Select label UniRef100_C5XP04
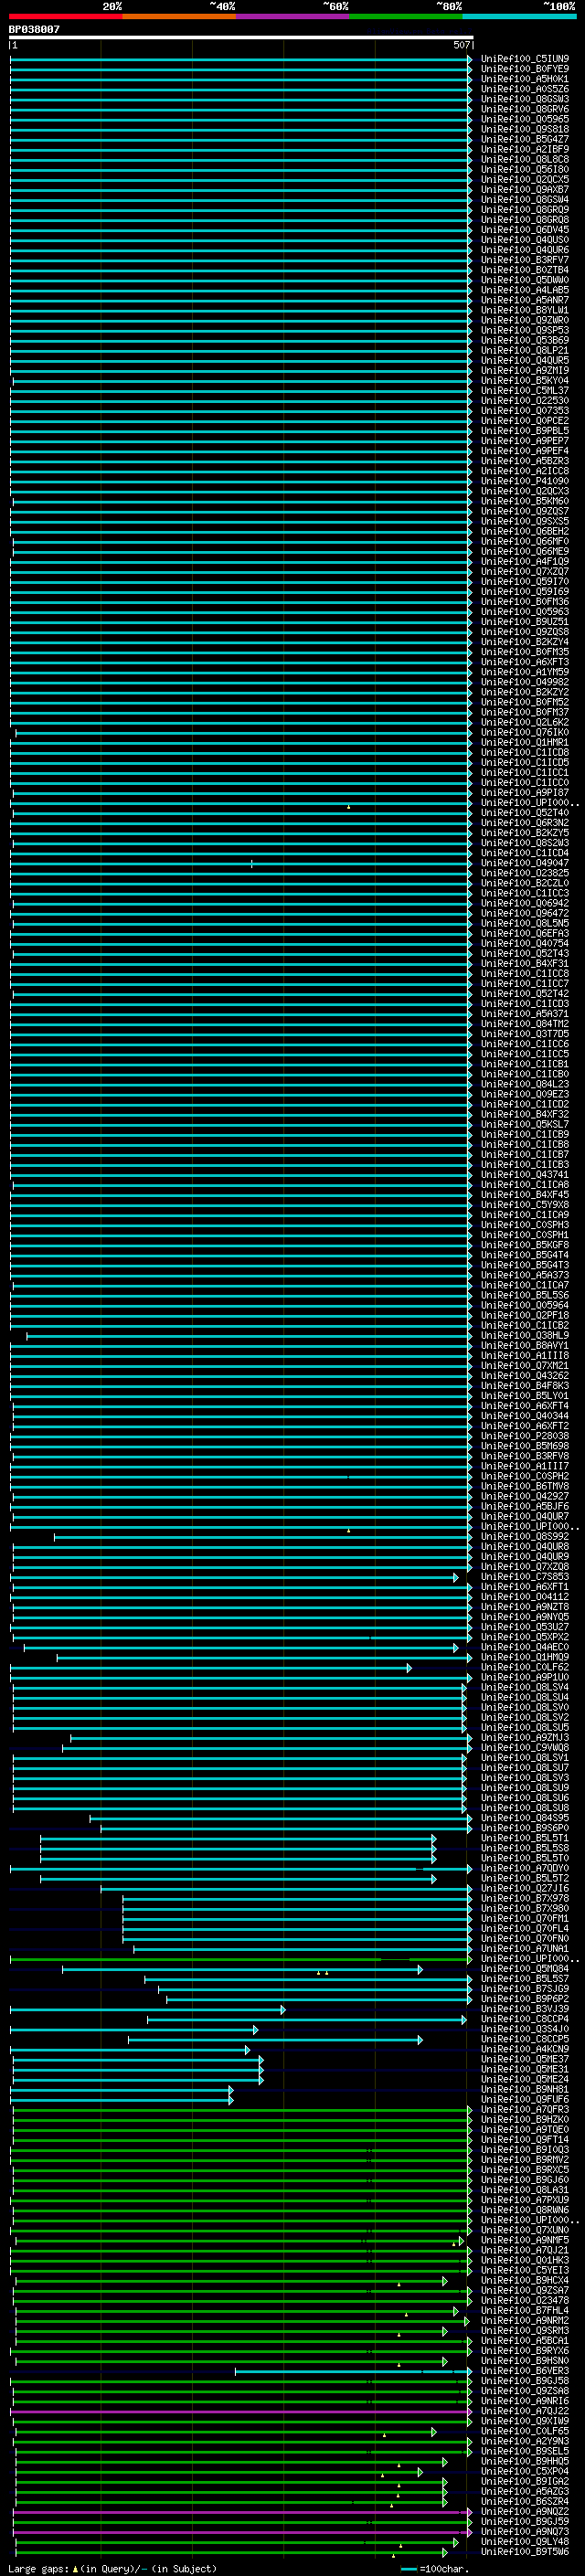Image resolution: width=585 pixels, height=2576 pixels. [525, 2471]
